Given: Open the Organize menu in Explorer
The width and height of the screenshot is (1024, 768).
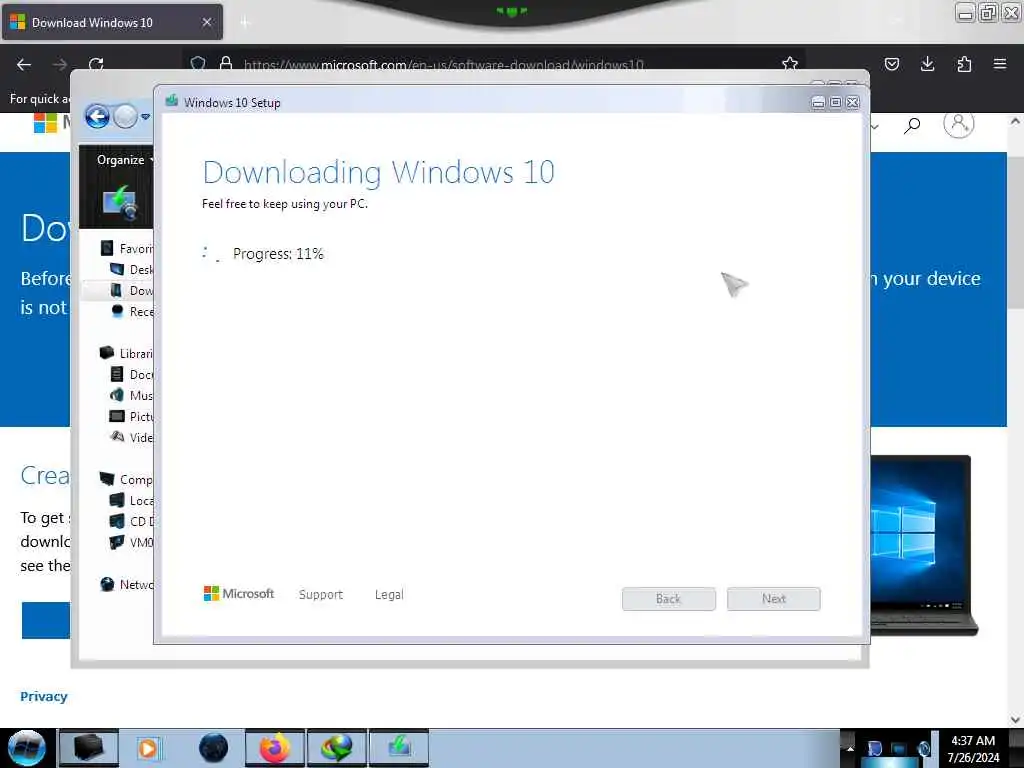Looking at the screenshot, I should click(x=124, y=160).
